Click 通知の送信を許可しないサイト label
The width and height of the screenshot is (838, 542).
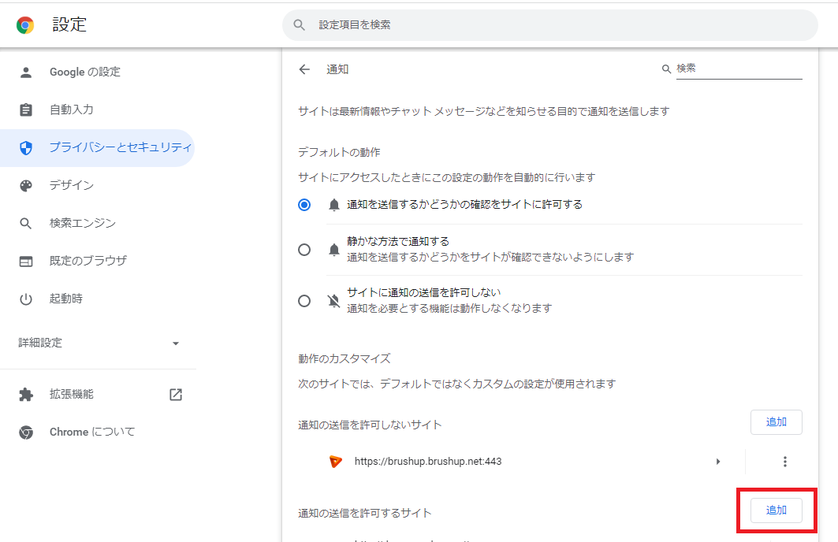click(370, 425)
